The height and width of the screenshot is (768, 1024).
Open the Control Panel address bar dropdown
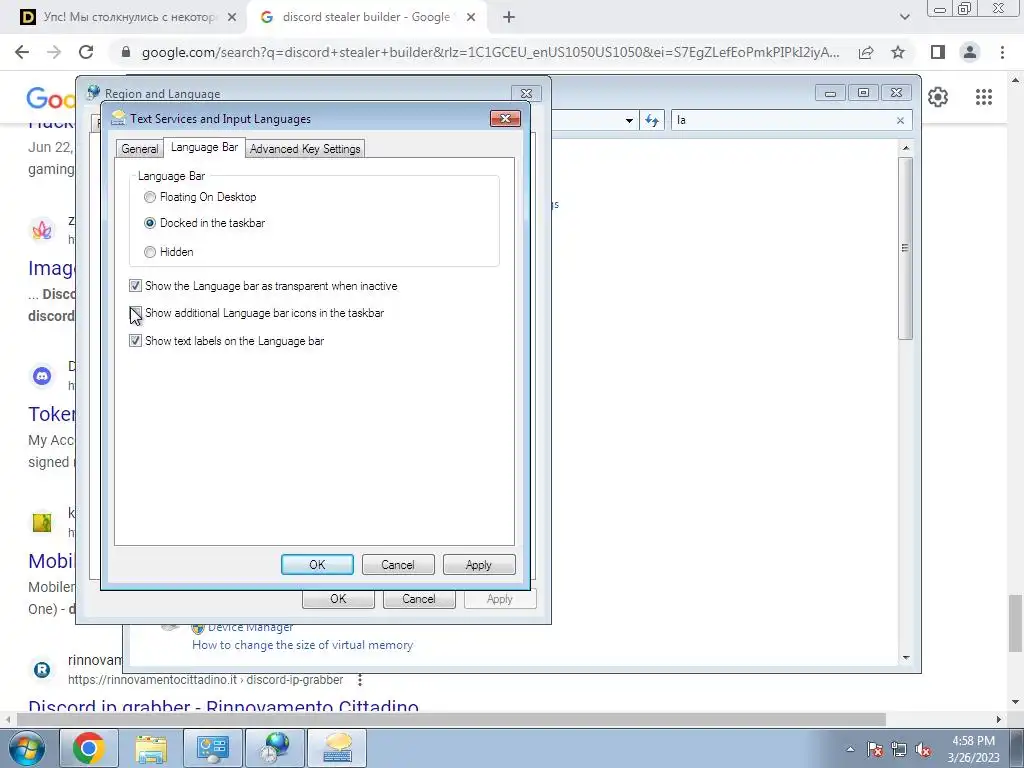pyautogui.click(x=629, y=120)
